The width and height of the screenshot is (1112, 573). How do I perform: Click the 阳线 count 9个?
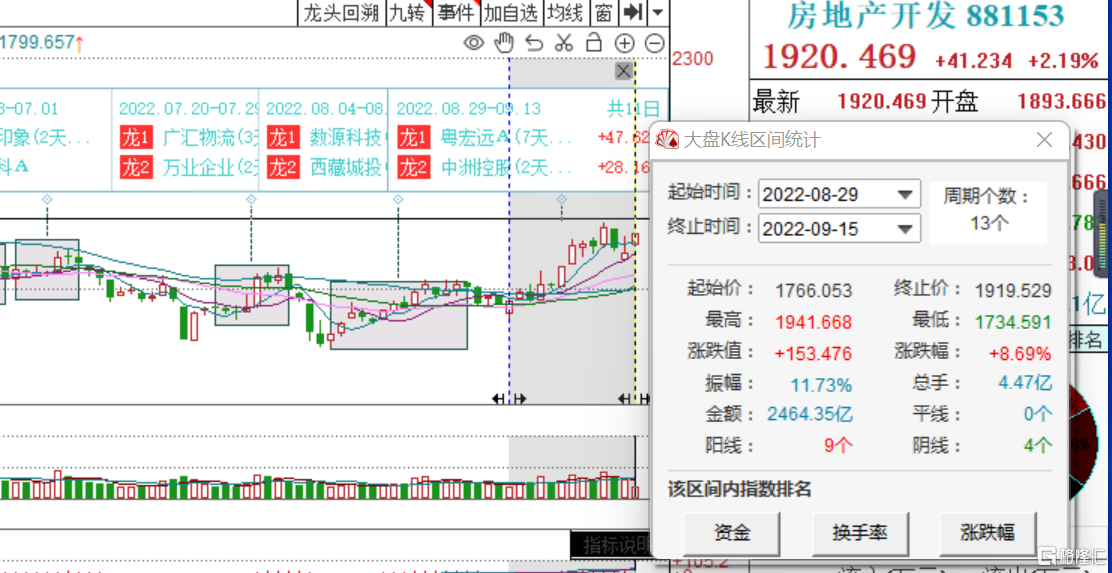coord(838,445)
